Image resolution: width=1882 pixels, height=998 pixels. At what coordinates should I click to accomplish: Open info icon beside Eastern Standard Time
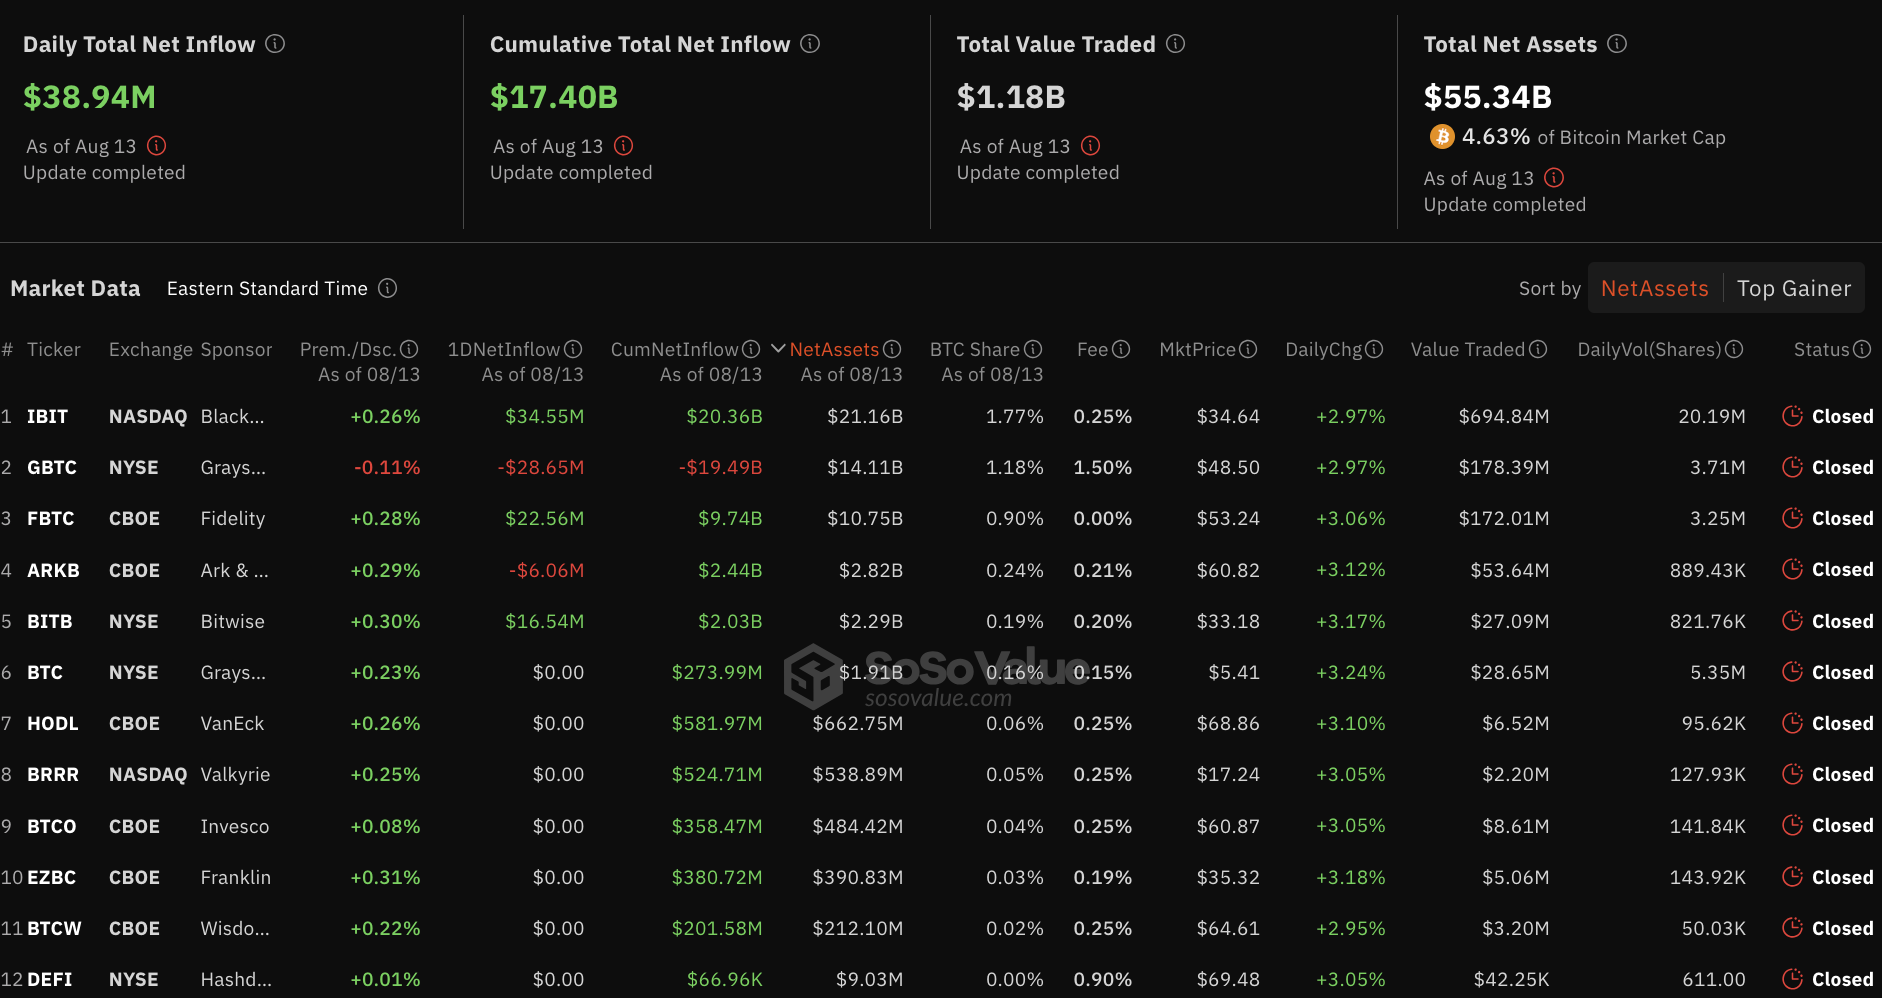[388, 288]
